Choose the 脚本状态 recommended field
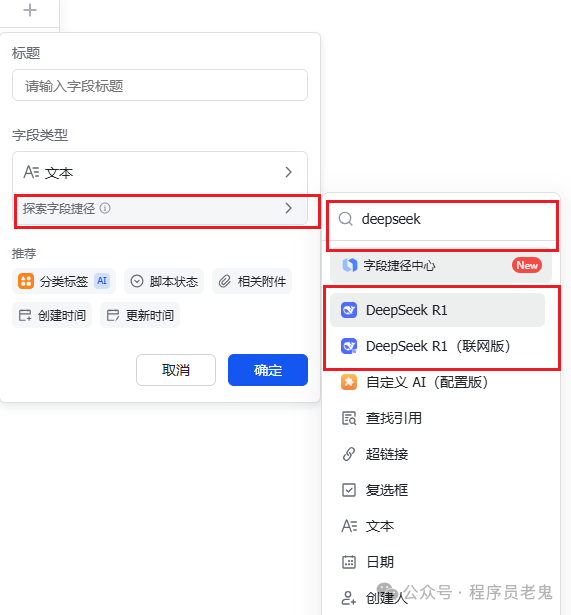 click(164, 281)
